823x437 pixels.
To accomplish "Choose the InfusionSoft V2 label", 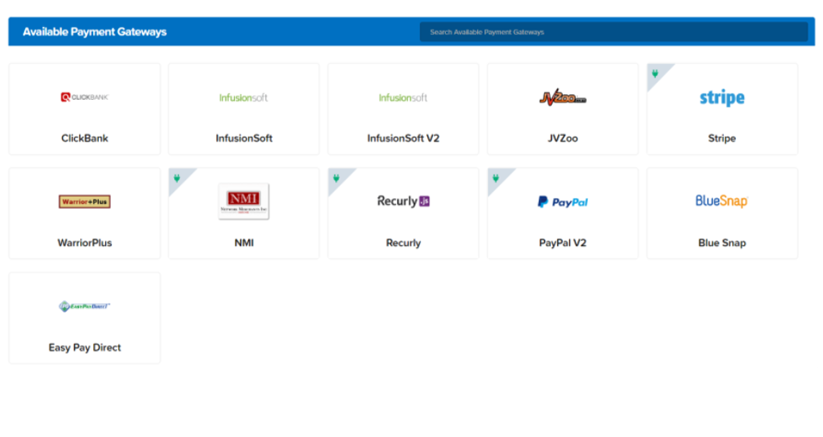I will 403,138.
